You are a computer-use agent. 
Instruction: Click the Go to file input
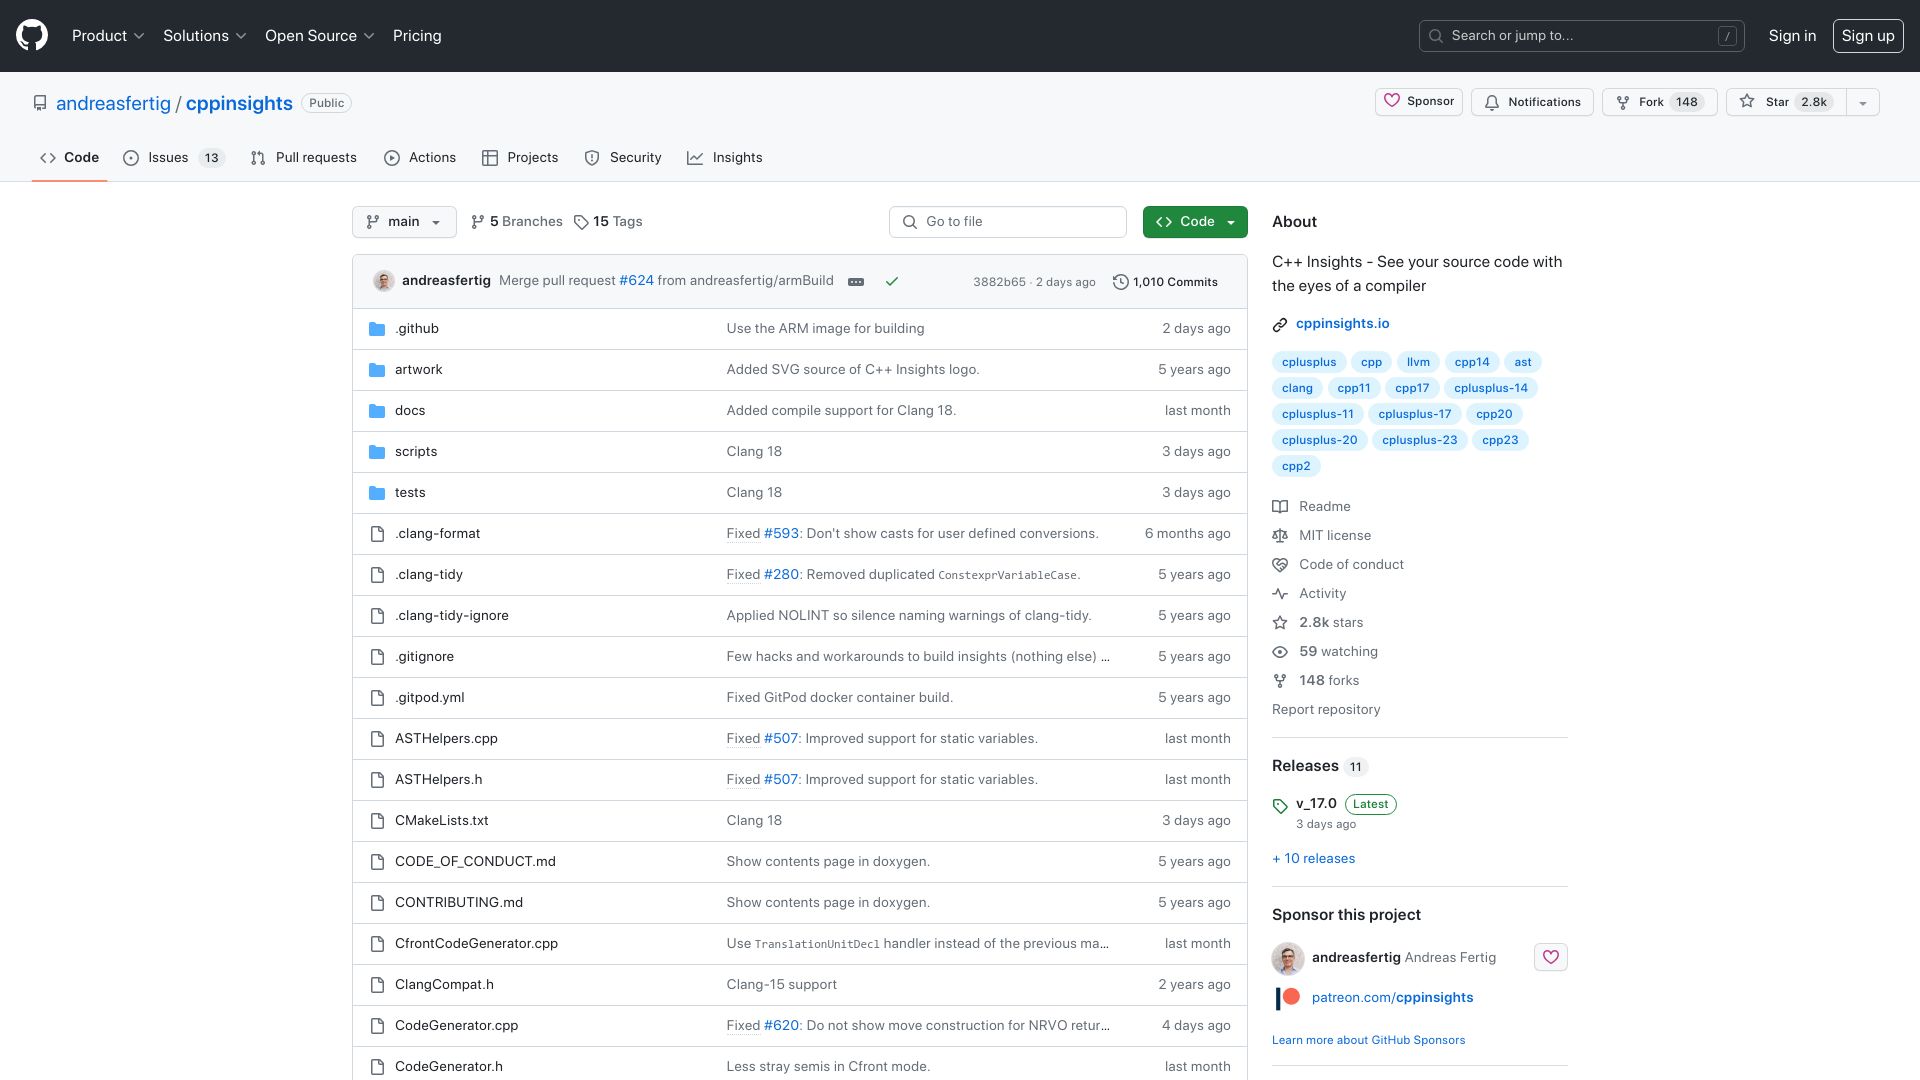click(1008, 222)
